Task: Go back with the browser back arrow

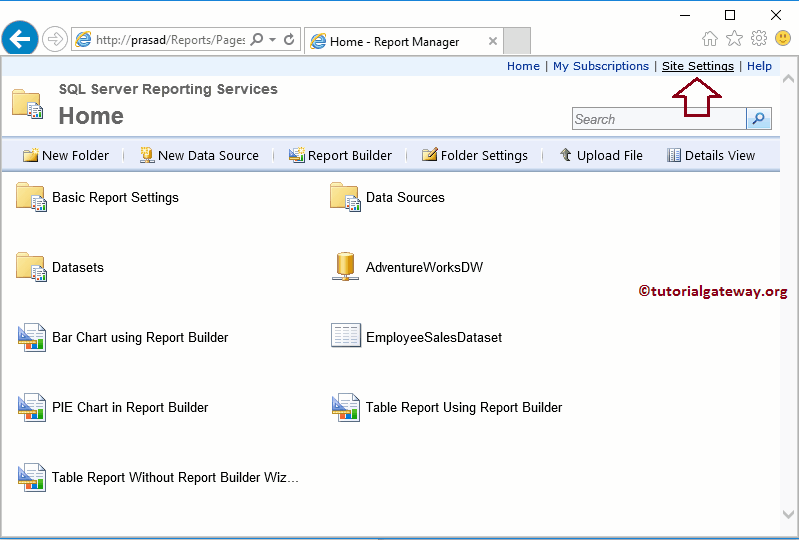Action: pyautogui.click(x=20, y=40)
